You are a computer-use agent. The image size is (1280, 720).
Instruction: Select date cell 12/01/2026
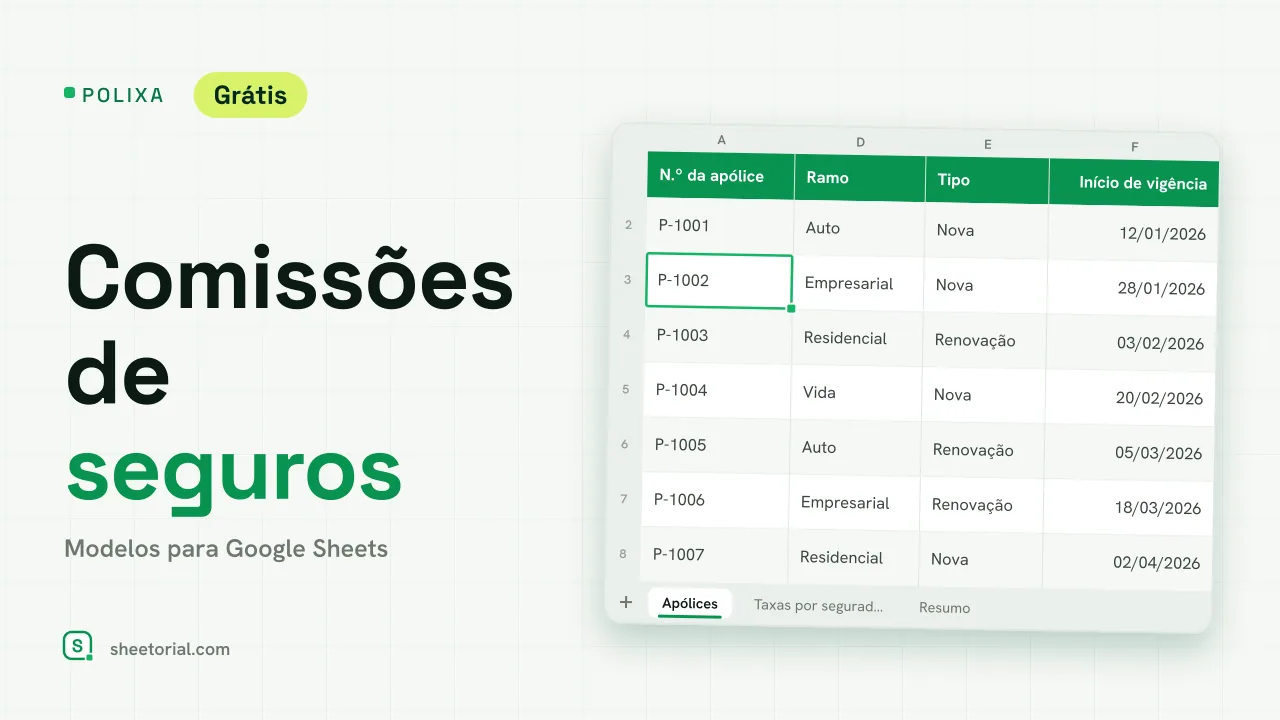pos(1133,234)
